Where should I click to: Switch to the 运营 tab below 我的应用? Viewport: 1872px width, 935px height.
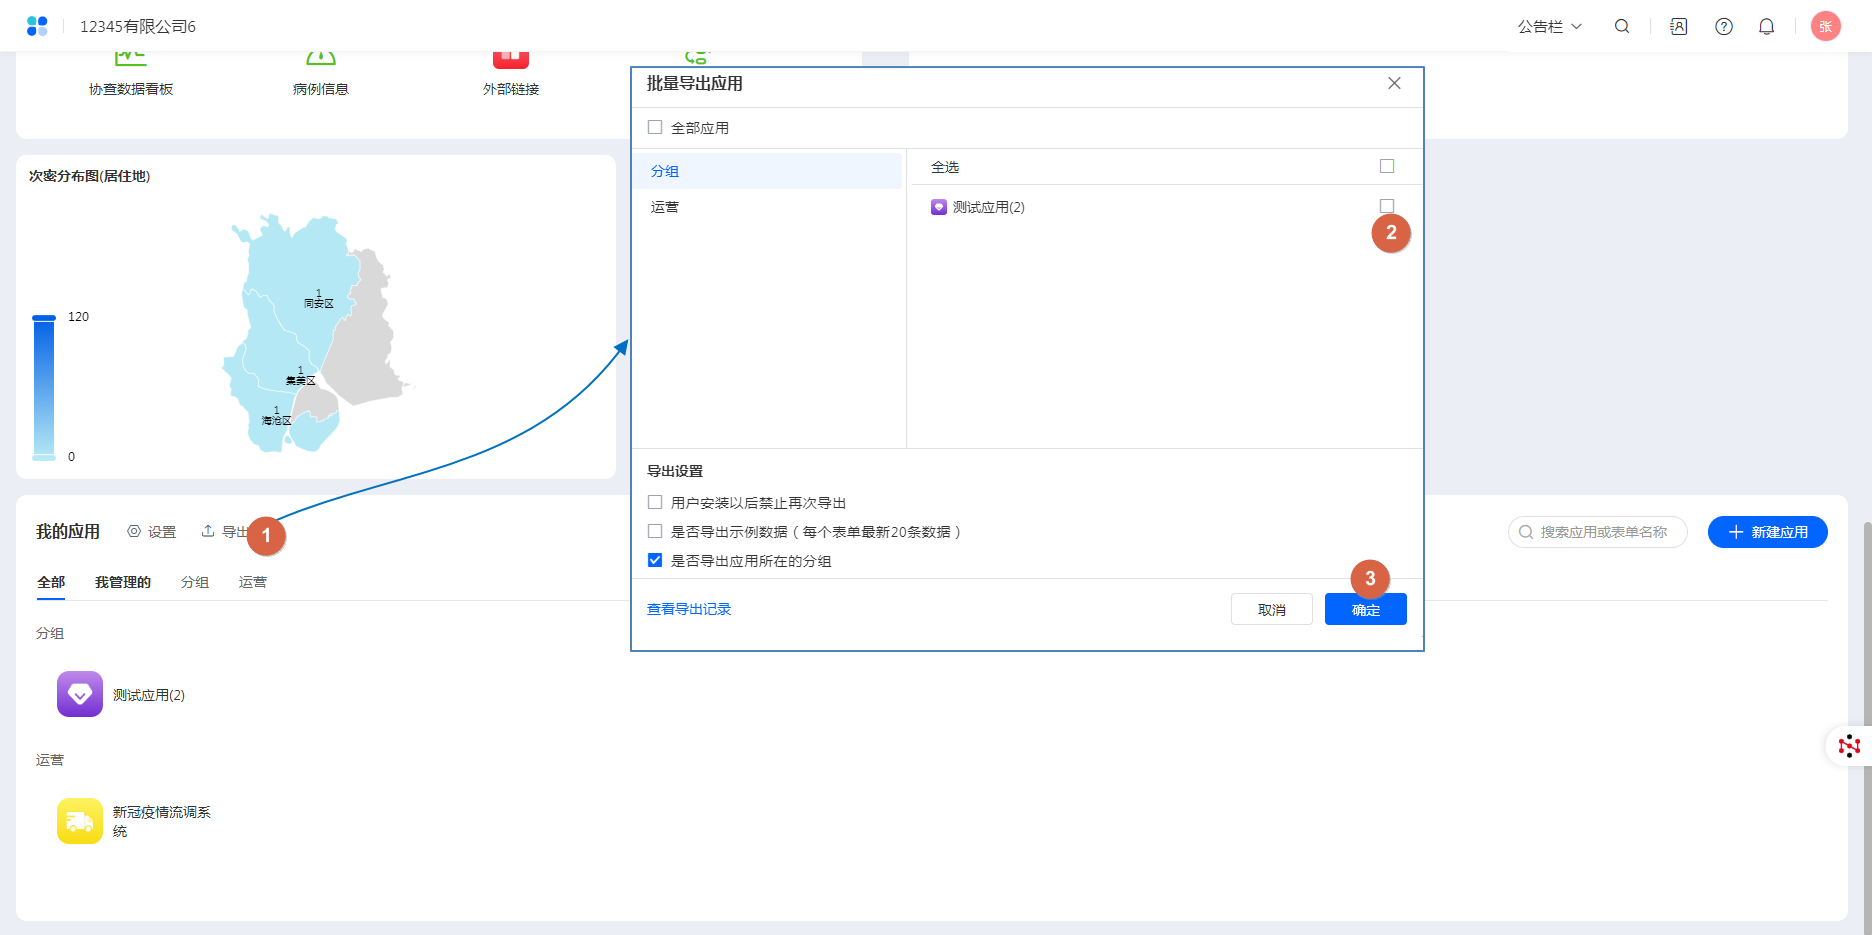point(253,582)
